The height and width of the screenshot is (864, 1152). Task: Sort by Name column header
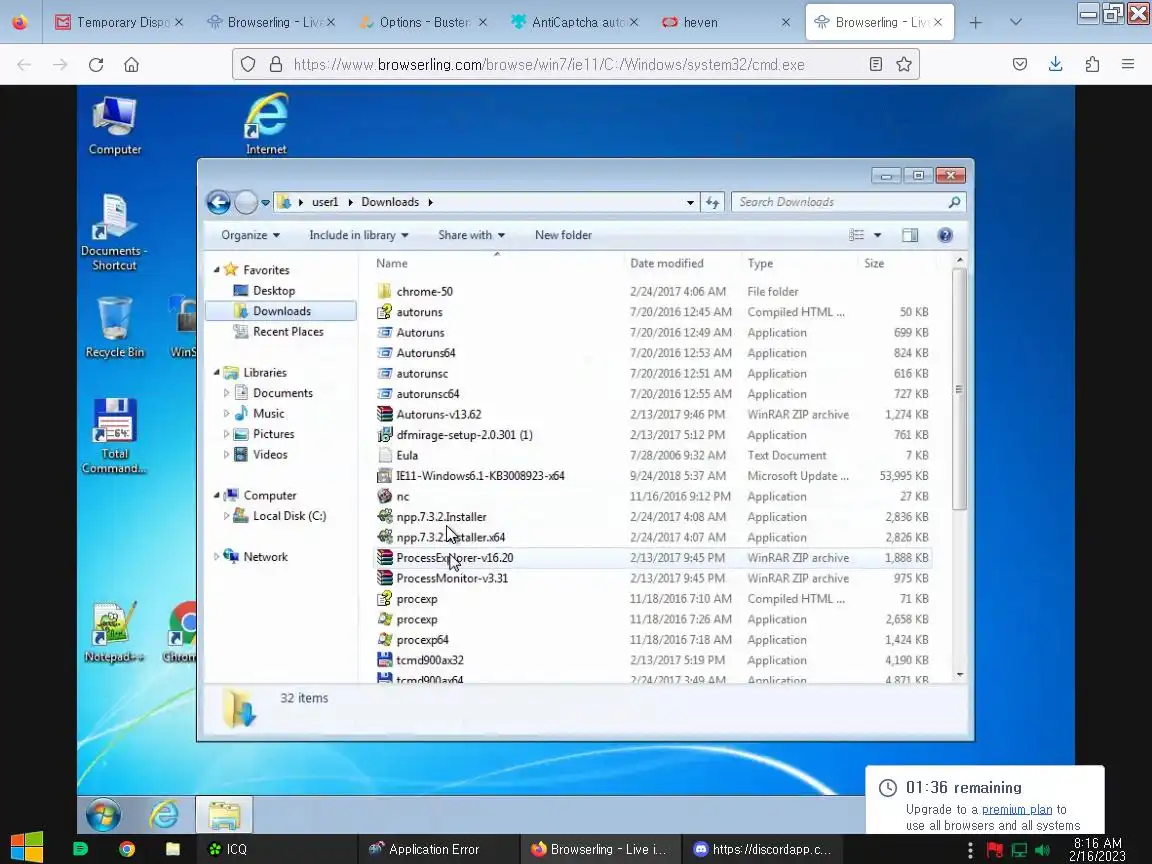[392, 263]
